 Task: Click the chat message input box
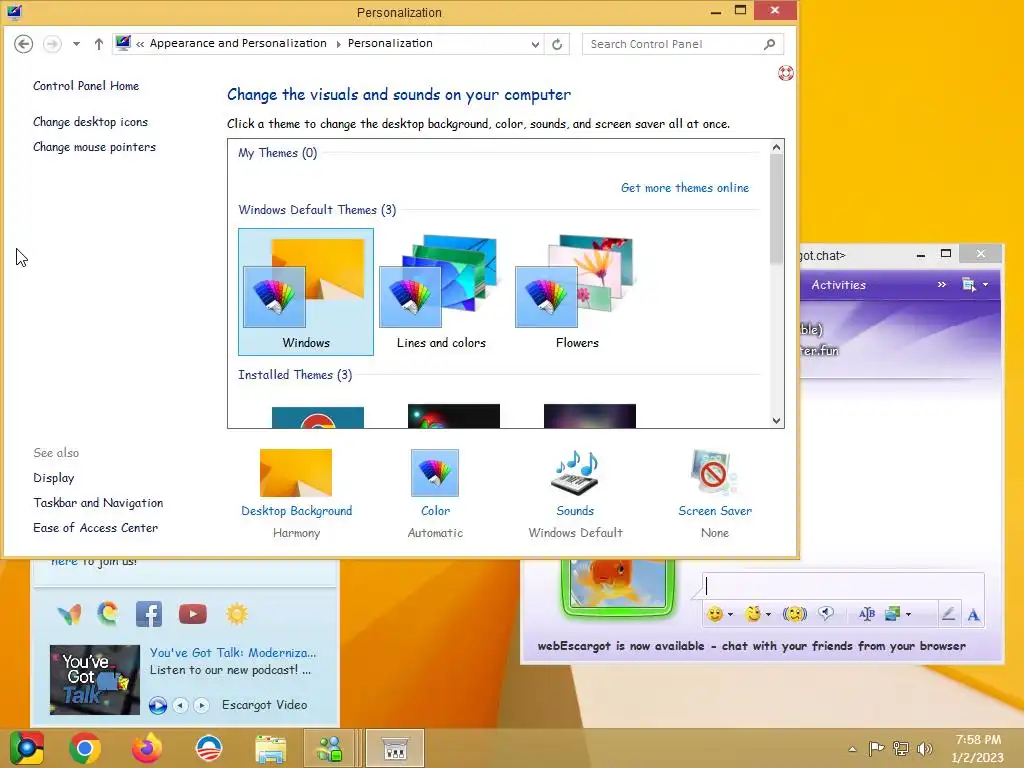pos(842,586)
